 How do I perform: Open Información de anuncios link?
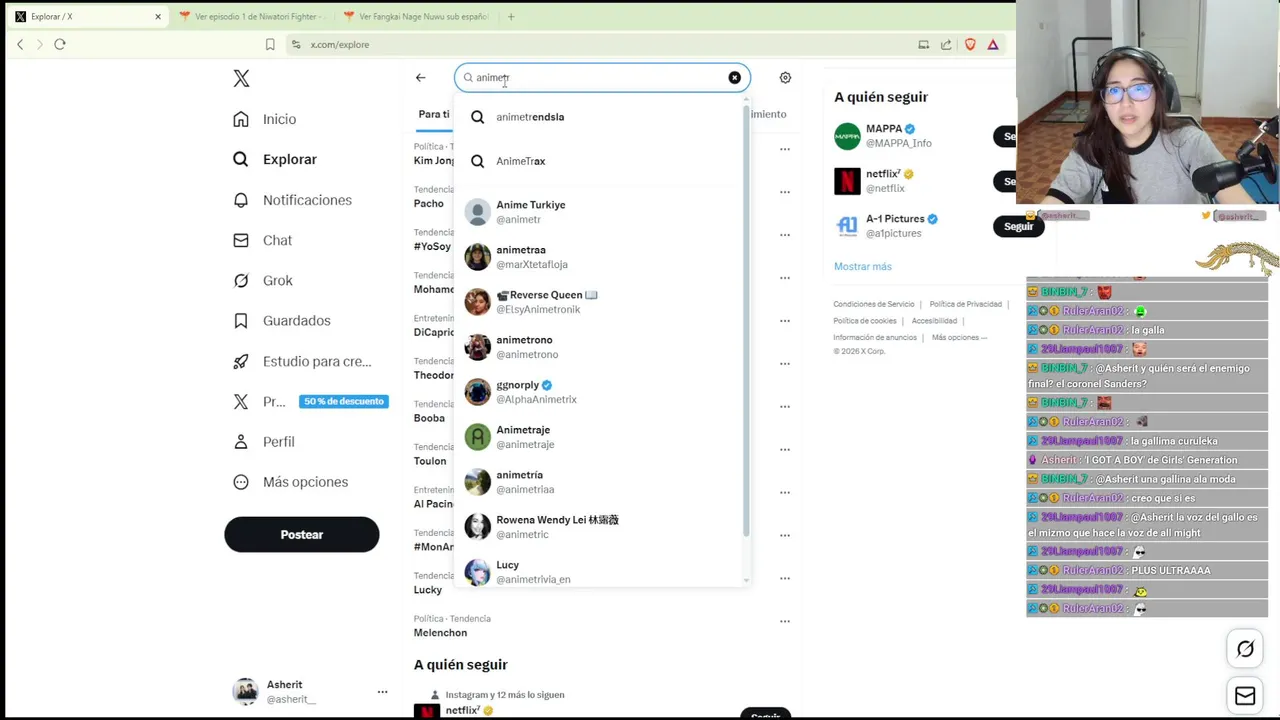(x=875, y=337)
